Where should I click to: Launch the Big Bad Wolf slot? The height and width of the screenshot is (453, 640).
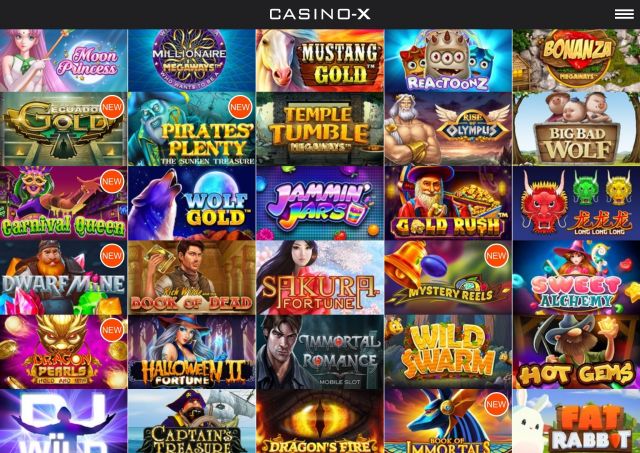click(576, 129)
